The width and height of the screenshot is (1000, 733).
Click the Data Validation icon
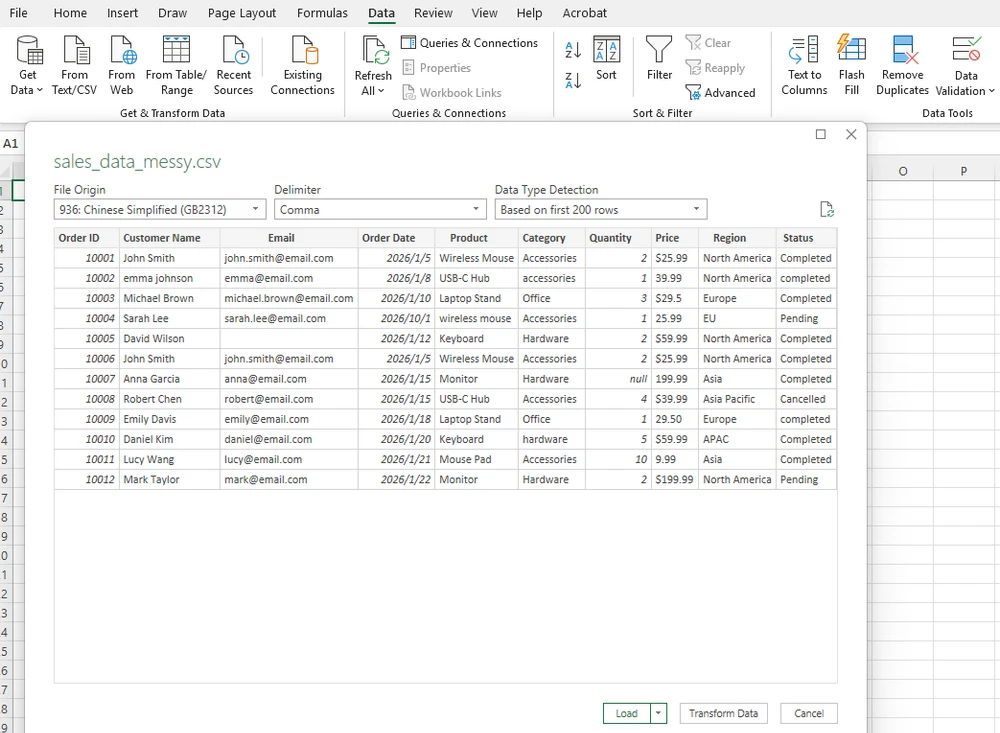point(966,51)
